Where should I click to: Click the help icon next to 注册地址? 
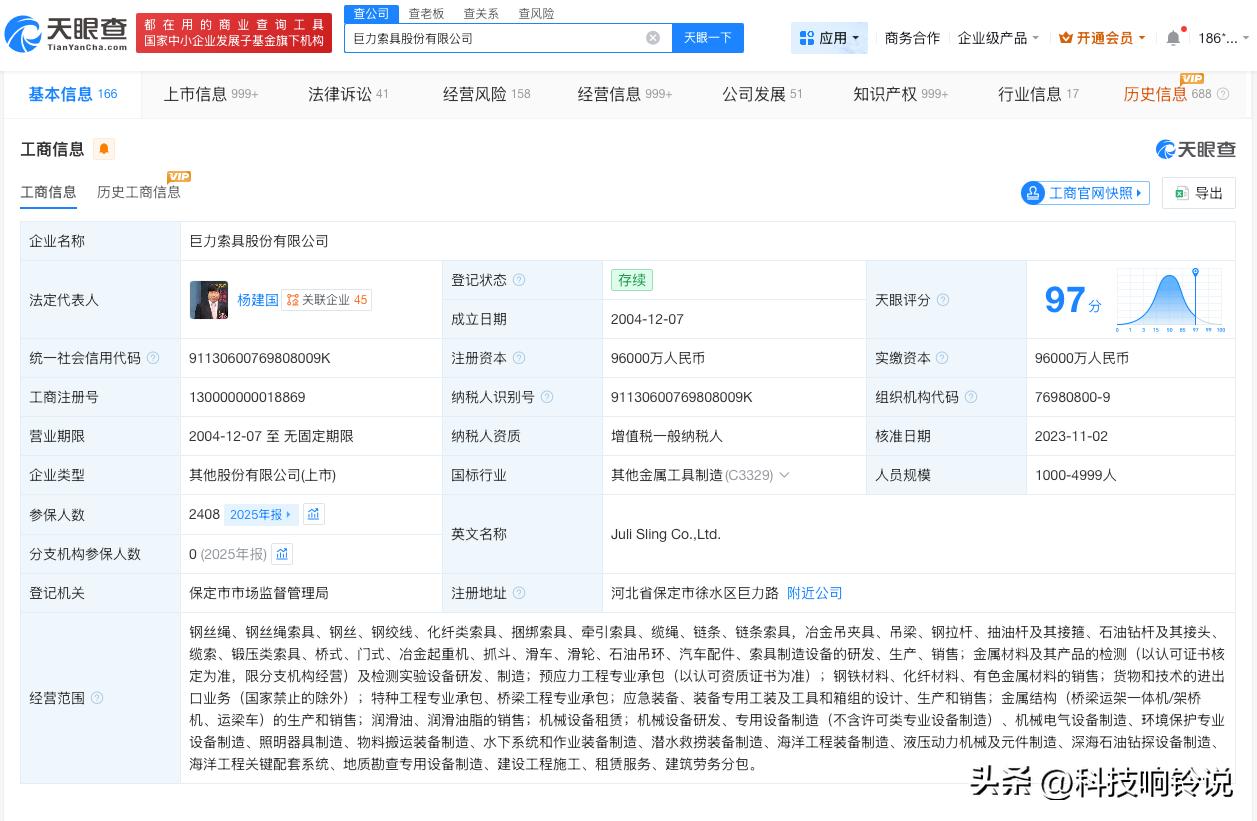(x=519, y=593)
